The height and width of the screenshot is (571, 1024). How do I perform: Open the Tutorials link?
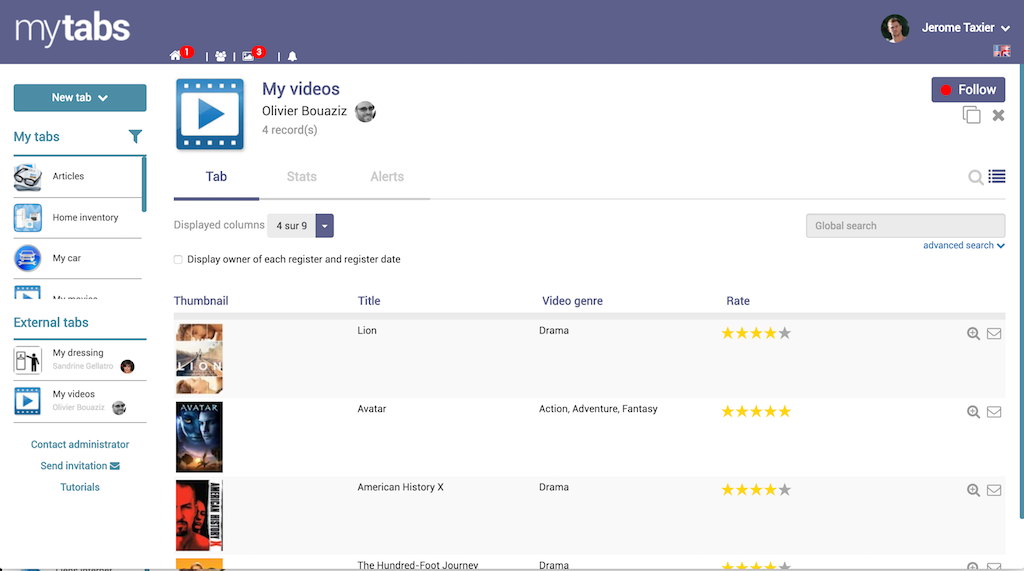80,487
